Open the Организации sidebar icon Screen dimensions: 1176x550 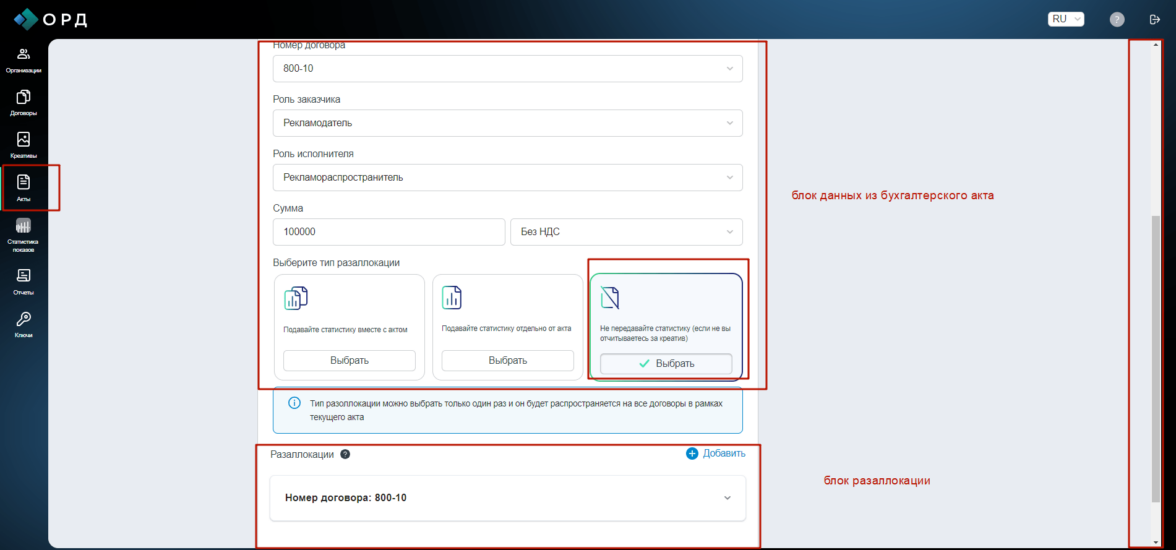coord(23,59)
